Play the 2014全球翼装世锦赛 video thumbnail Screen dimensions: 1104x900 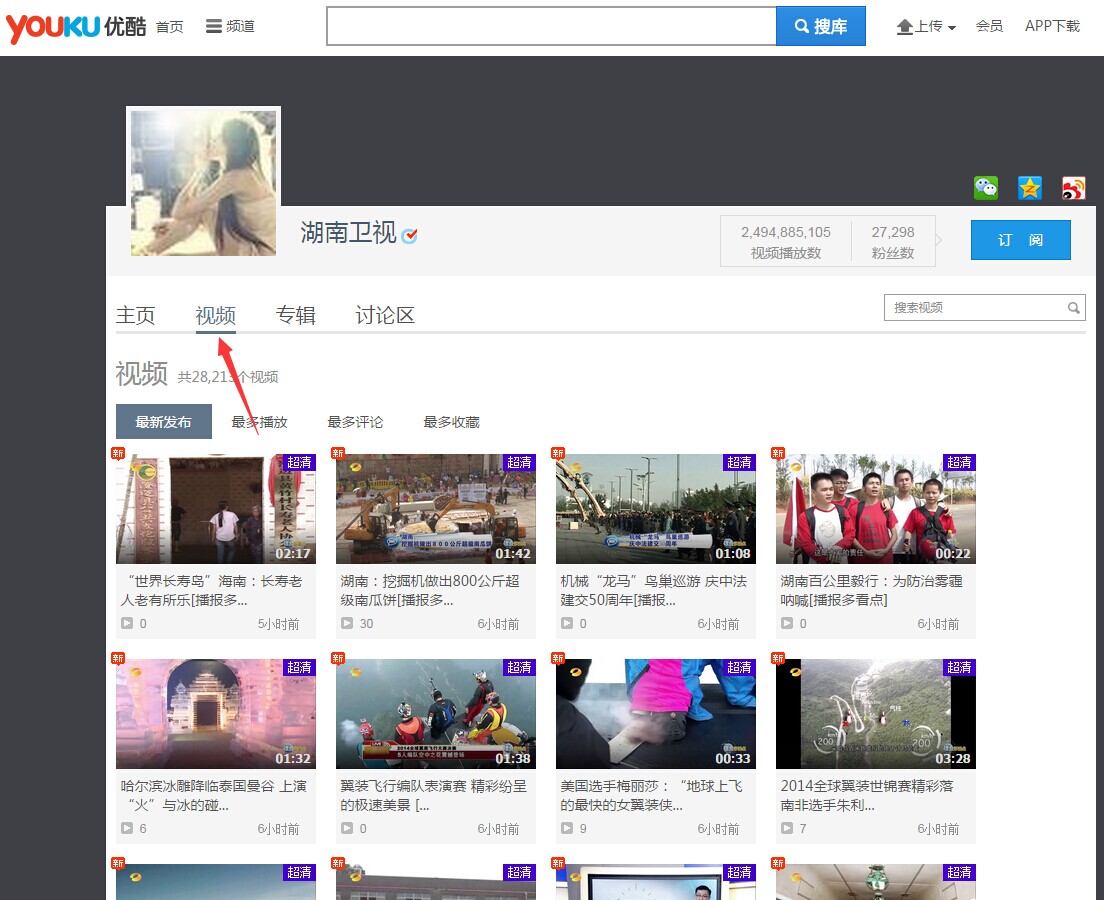click(x=876, y=713)
